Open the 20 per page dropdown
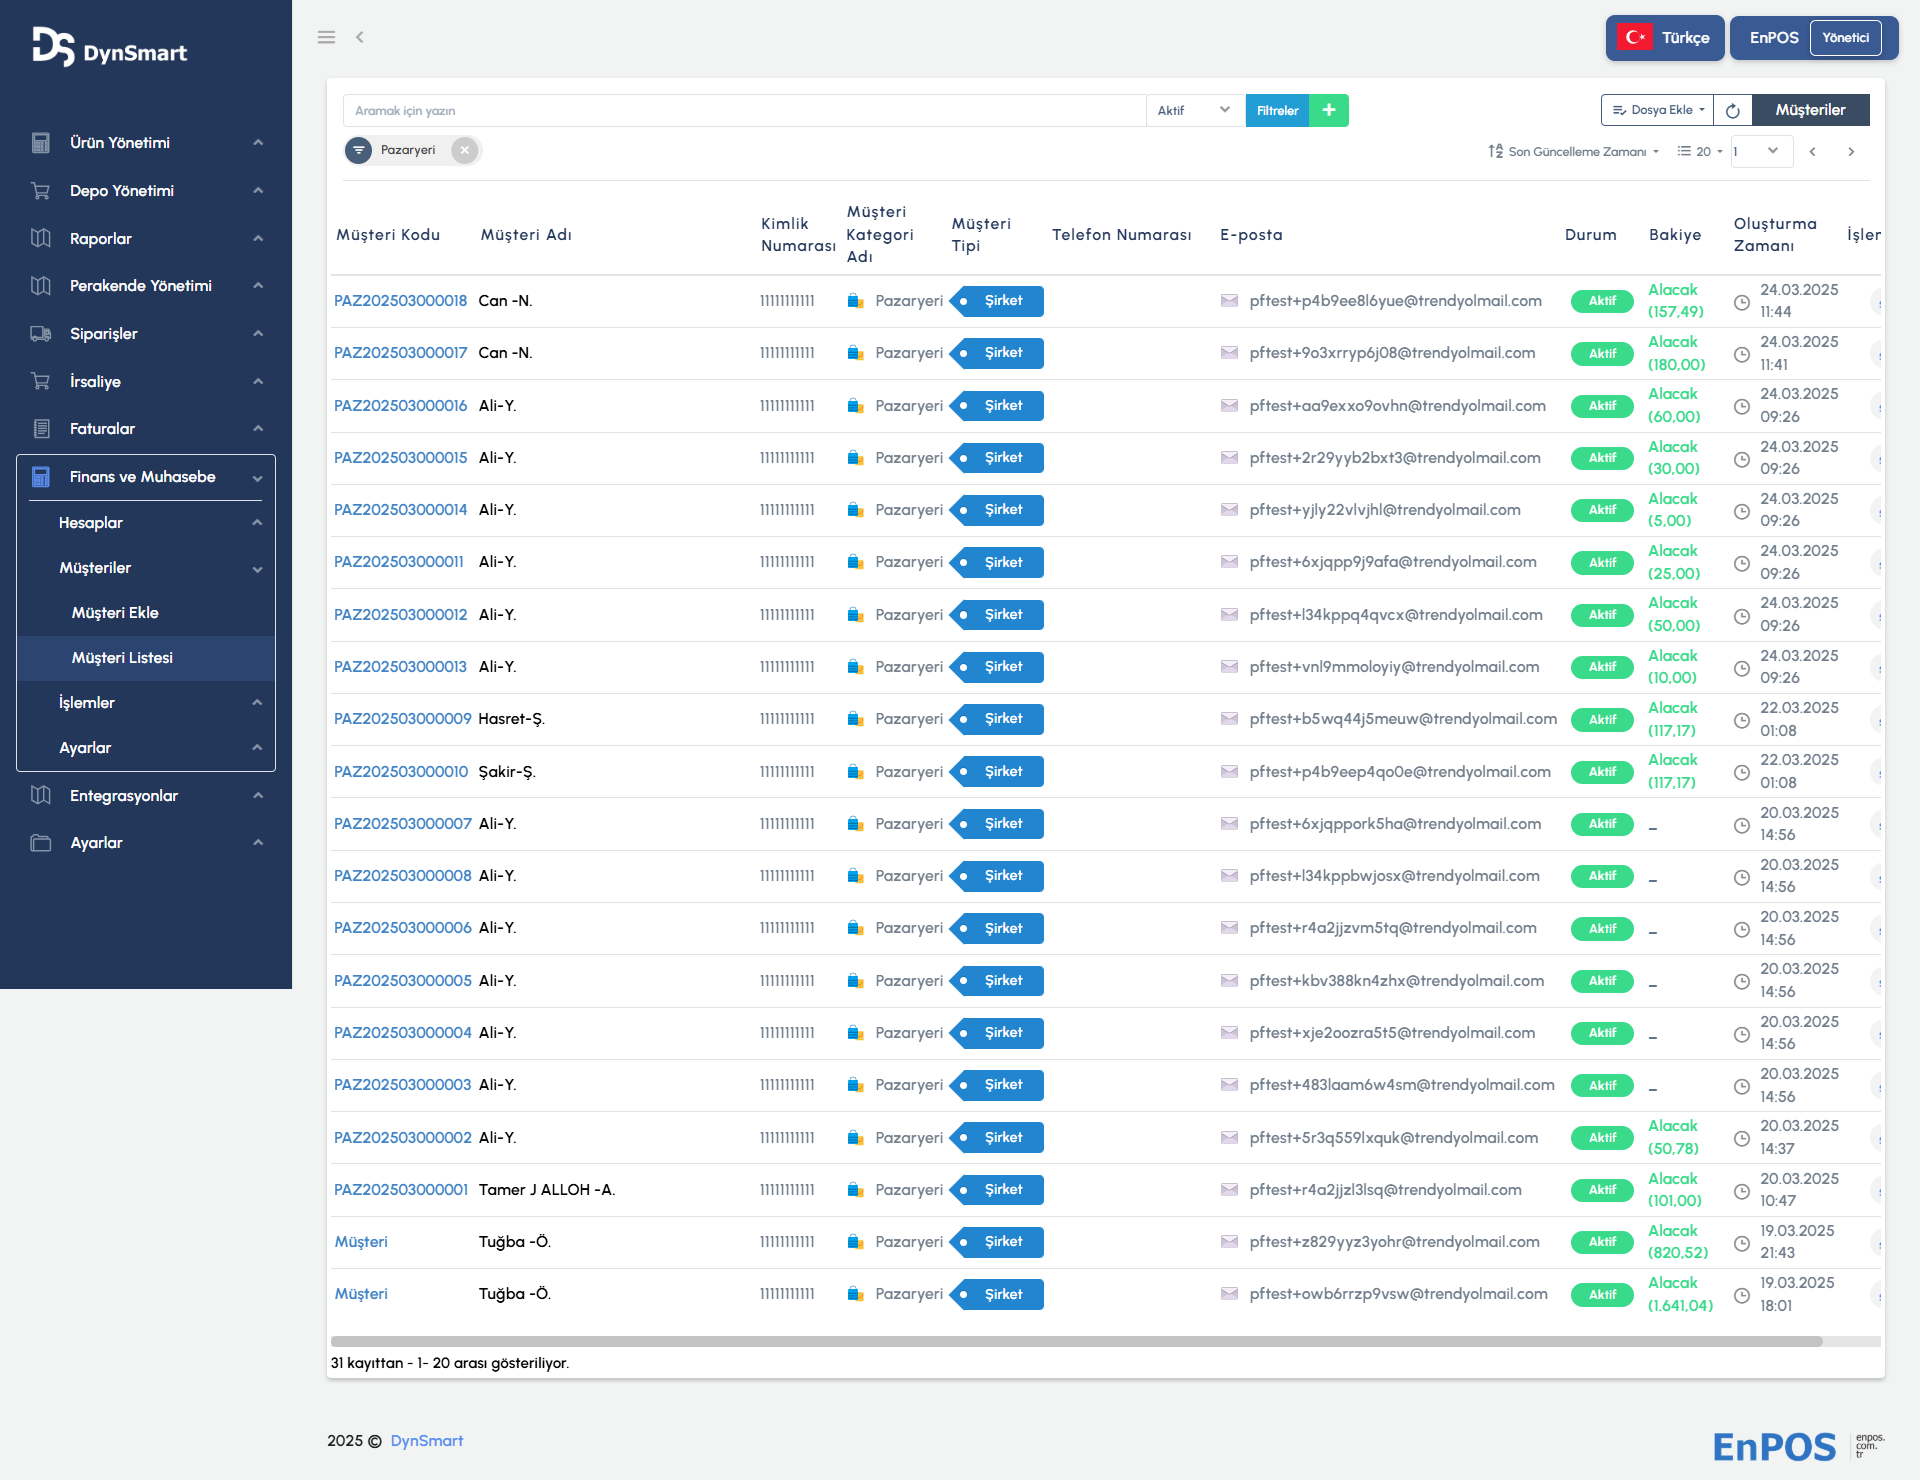Screen dimensions: 1920x1480 coord(1700,152)
